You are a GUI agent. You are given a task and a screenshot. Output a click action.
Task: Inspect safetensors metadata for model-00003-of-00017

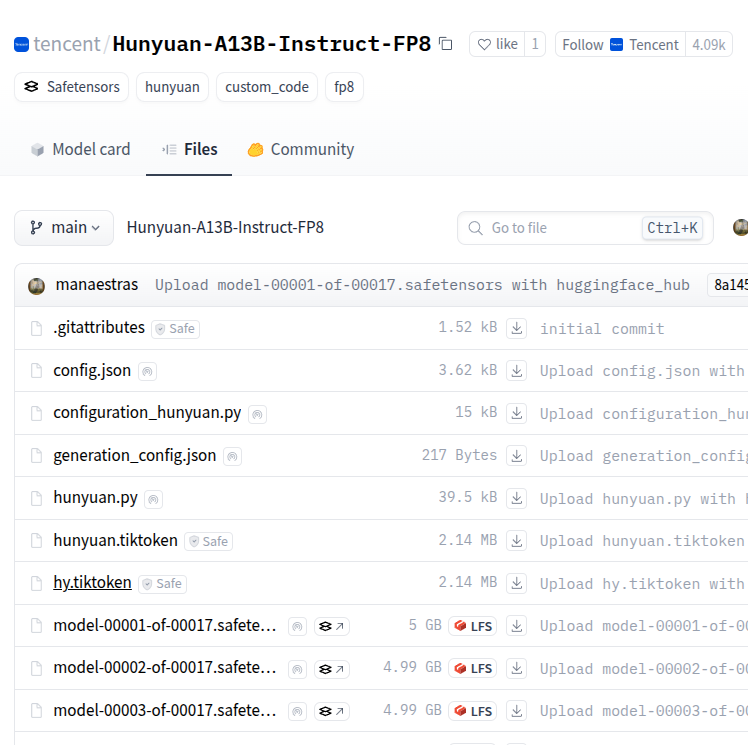(332, 711)
